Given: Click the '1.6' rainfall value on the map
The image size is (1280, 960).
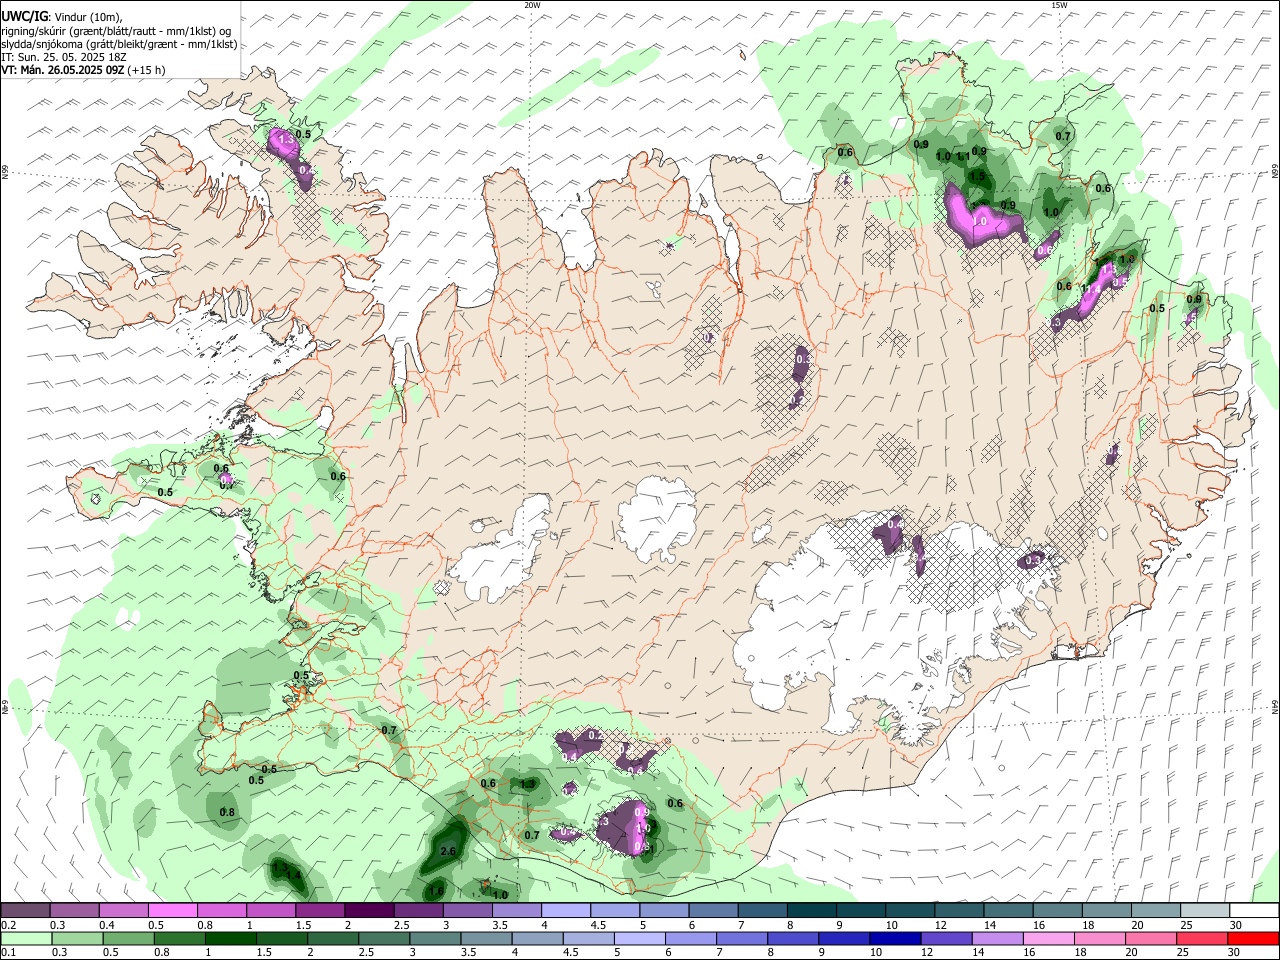Looking at the screenshot, I should click(436, 892).
